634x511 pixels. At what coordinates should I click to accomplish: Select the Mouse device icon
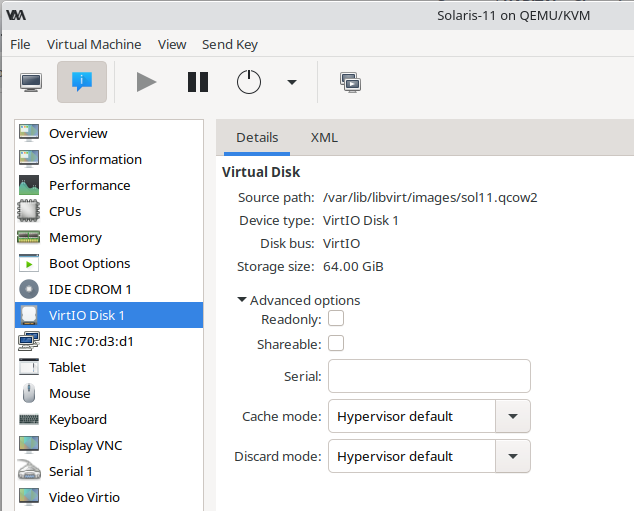click(x=29, y=393)
